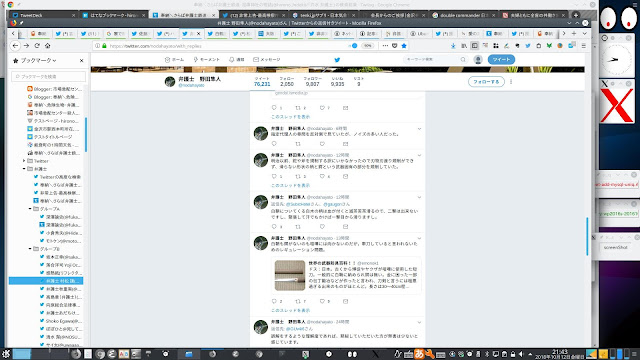Go to the Firefox home page icon

48,46
